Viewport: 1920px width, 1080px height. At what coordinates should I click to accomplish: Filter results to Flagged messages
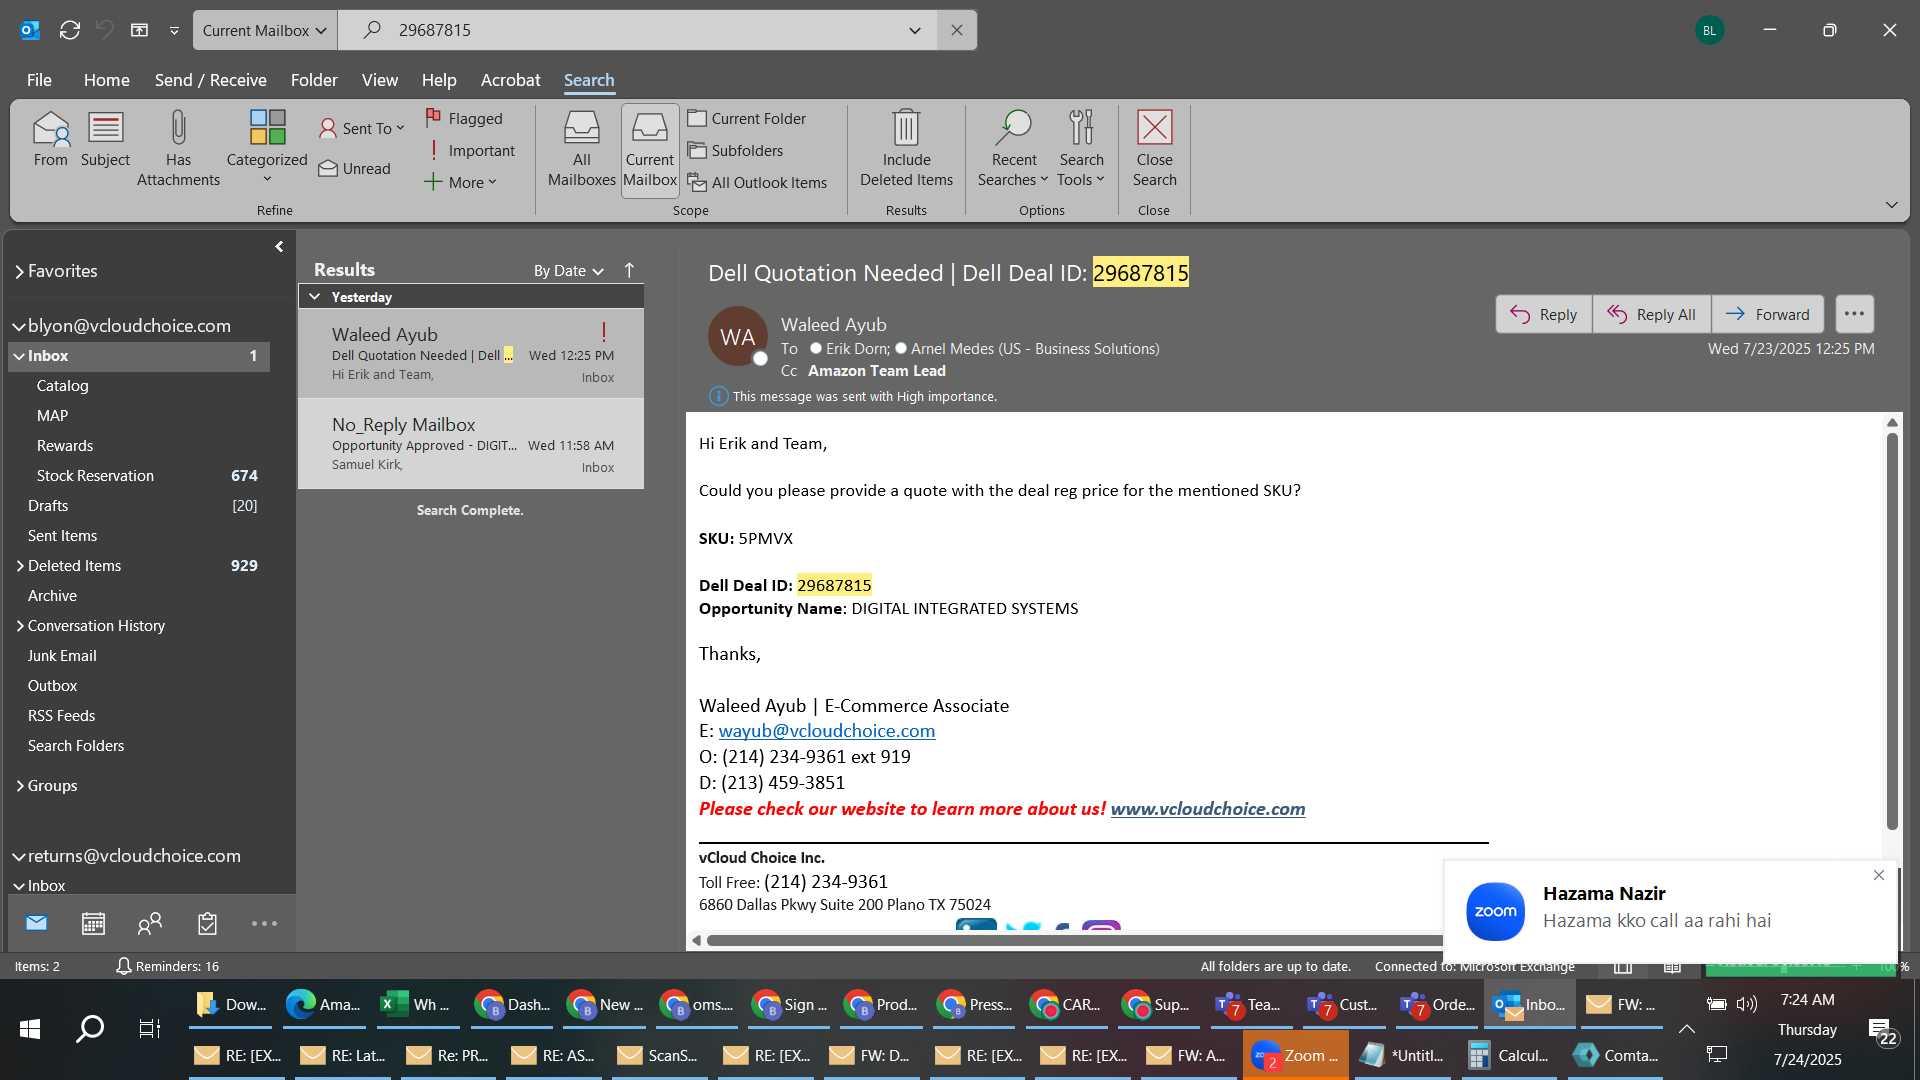tap(464, 118)
